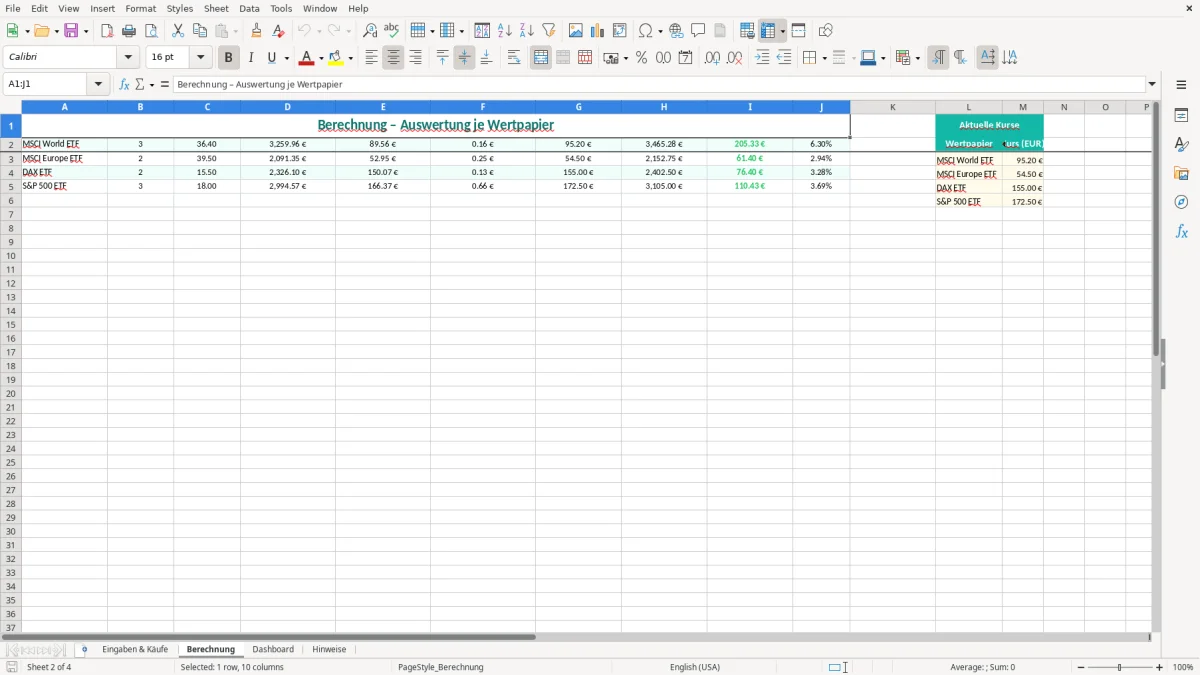Viewport: 1200px width, 675px height.
Task: Click zoom in plus button
Action: [x=1160, y=667]
